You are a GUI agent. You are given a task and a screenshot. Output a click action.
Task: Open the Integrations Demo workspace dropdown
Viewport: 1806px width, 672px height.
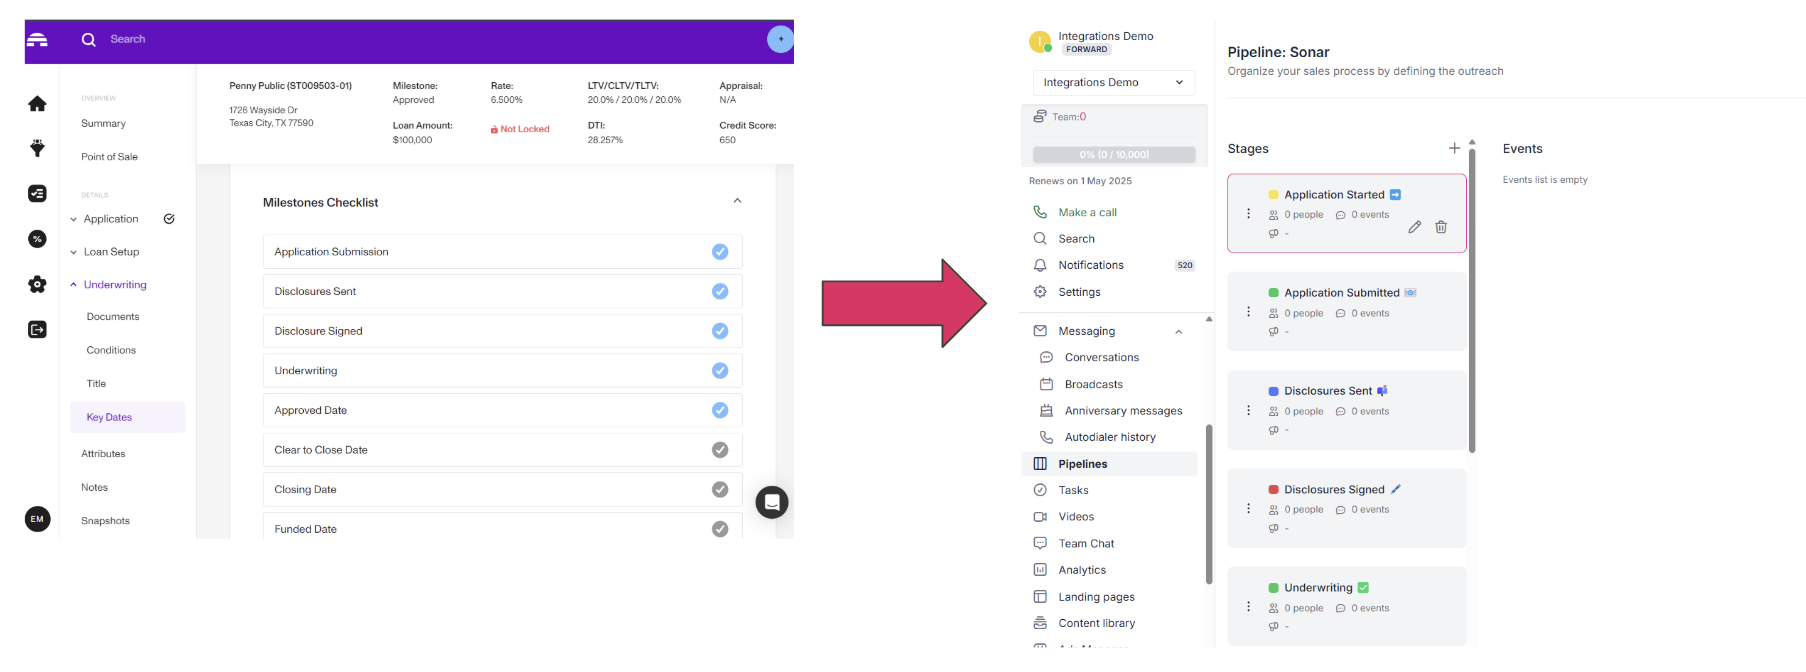coord(1114,82)
